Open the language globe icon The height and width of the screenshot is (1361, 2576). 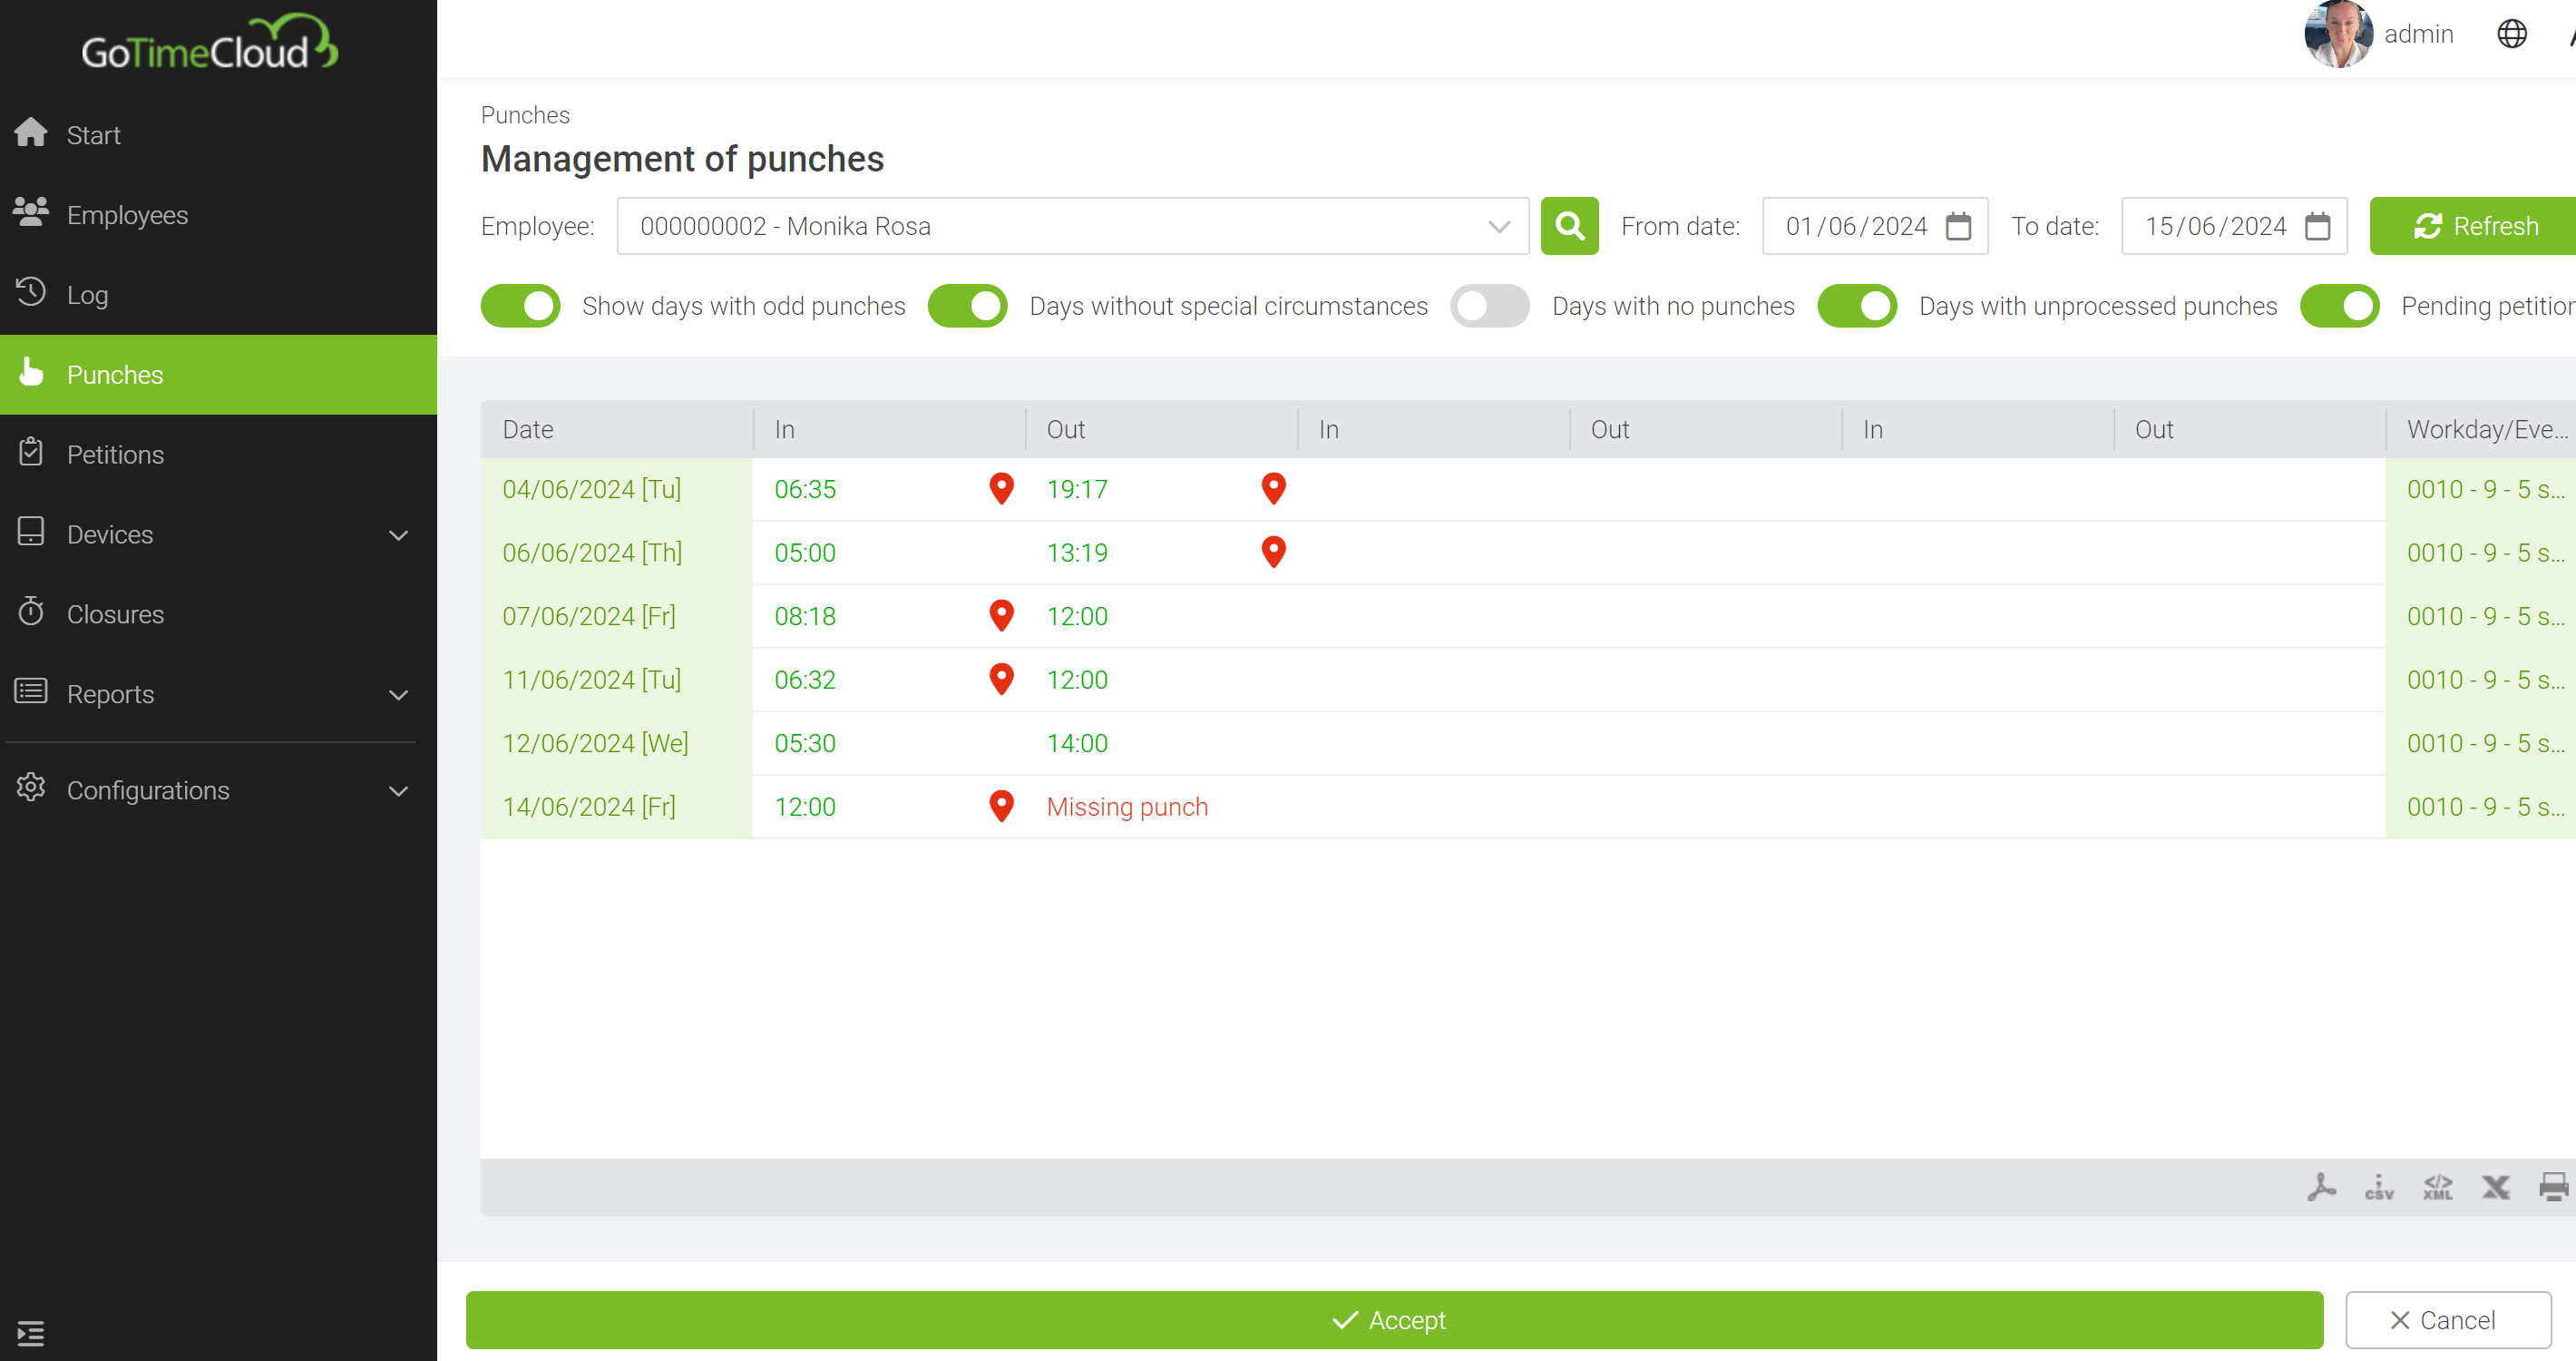2512,34
